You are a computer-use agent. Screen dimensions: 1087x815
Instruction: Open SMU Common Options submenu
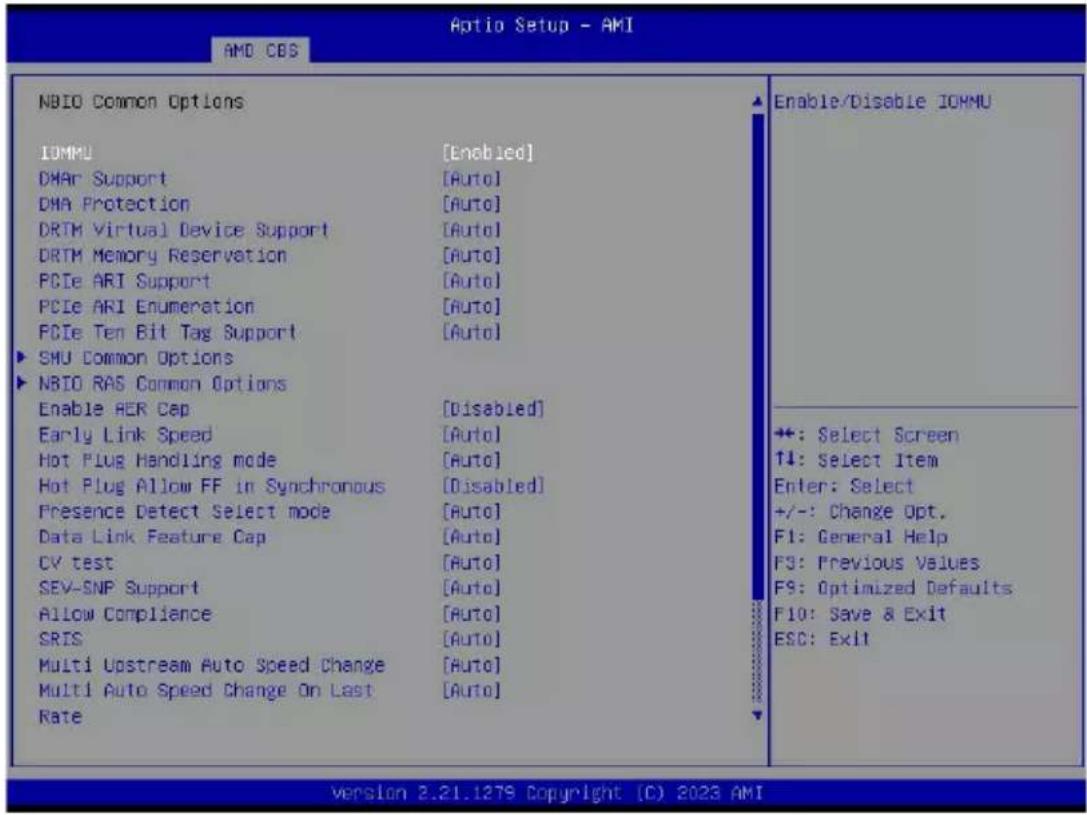point(136,358)
